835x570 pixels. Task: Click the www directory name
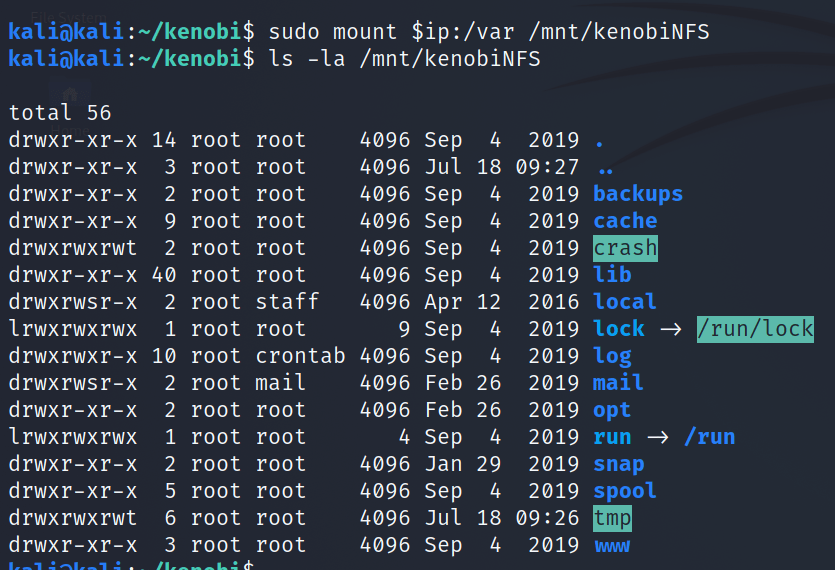[x=612, y=545]
